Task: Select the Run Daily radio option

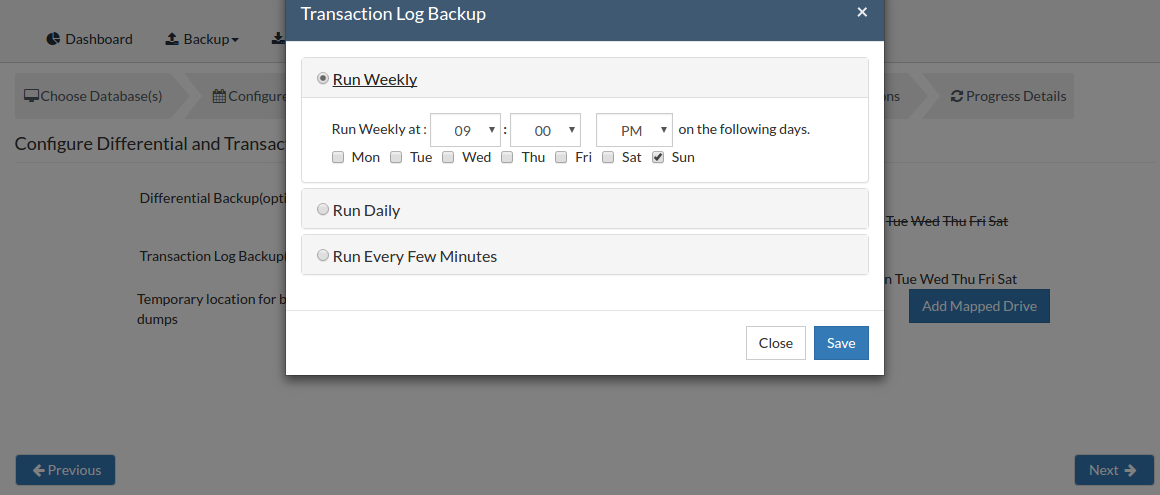Action: pyautogui.click(x=323, y=209)
